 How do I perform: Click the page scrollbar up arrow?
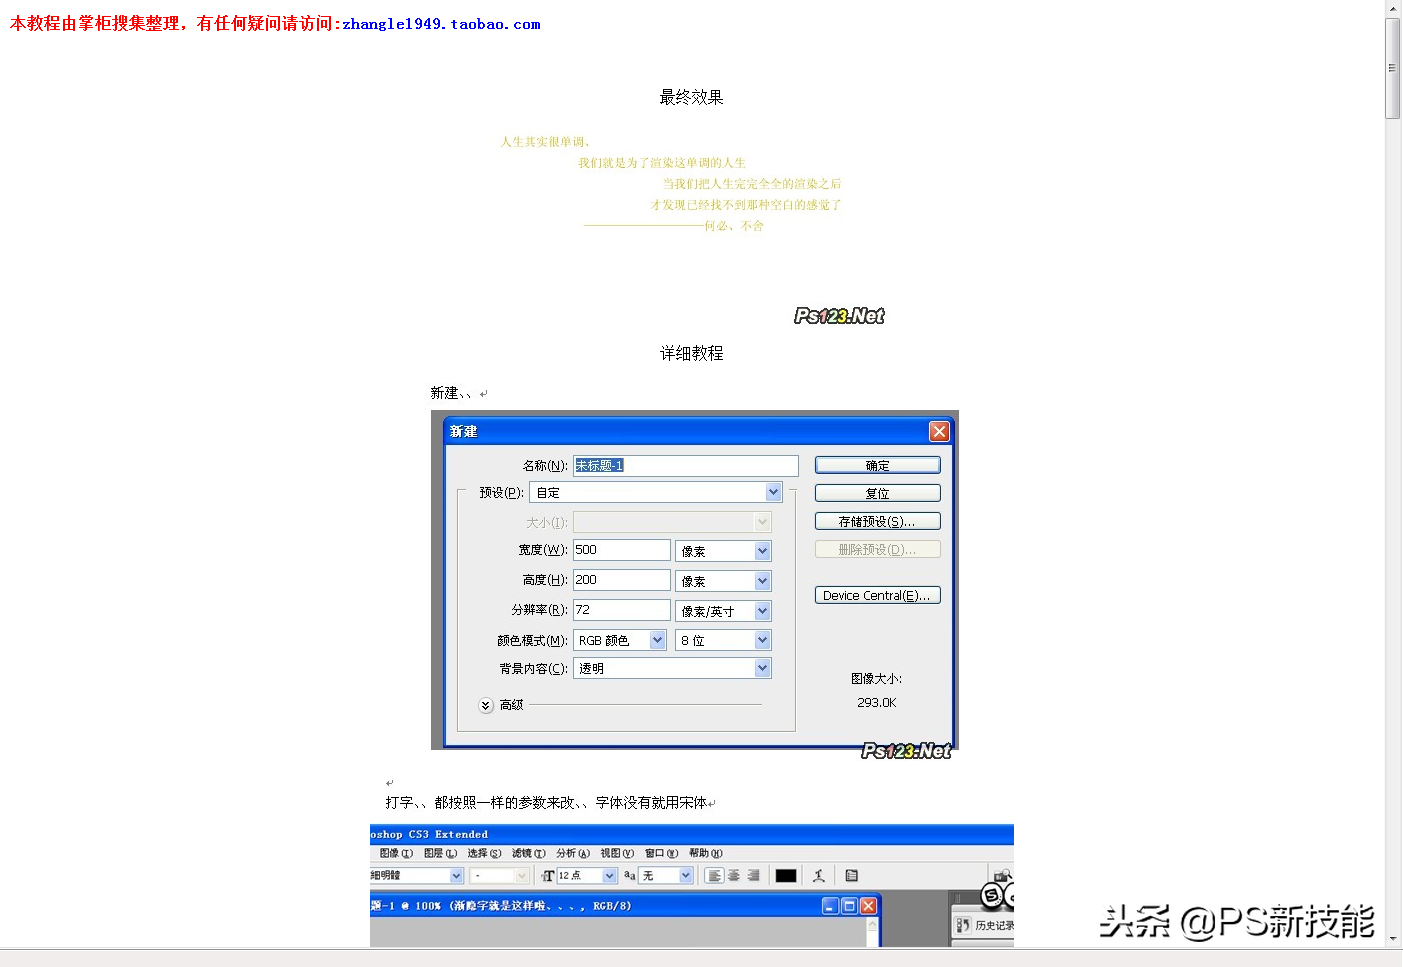coord(1392,8)
